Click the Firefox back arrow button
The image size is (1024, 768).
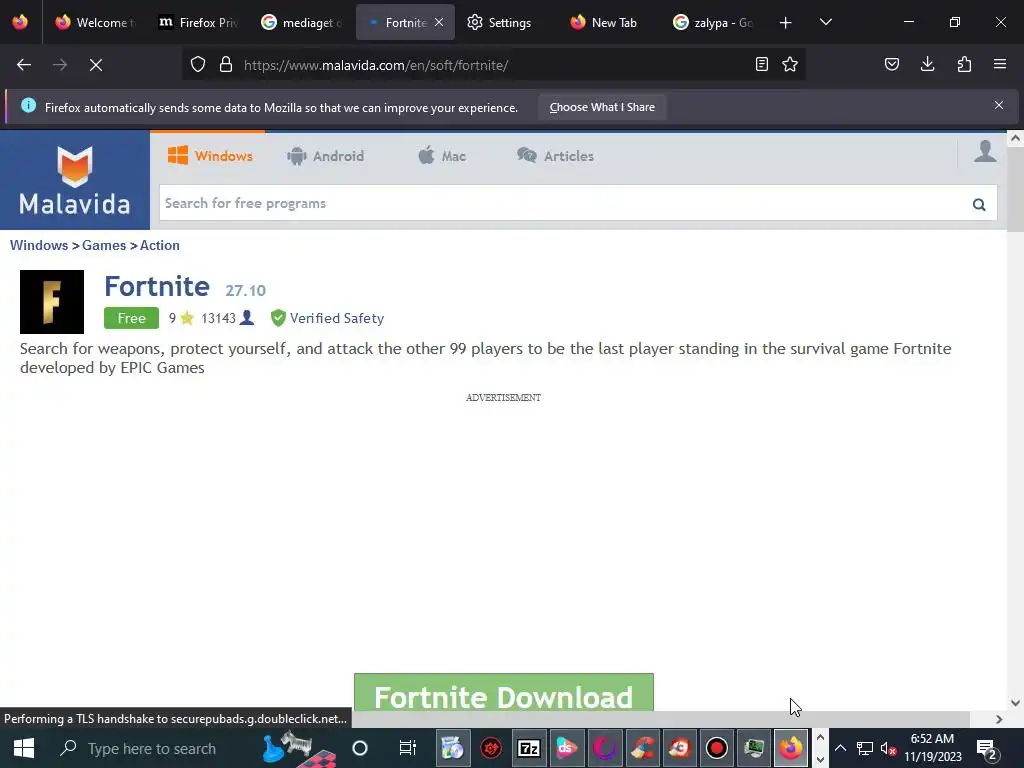coord(24,65)
